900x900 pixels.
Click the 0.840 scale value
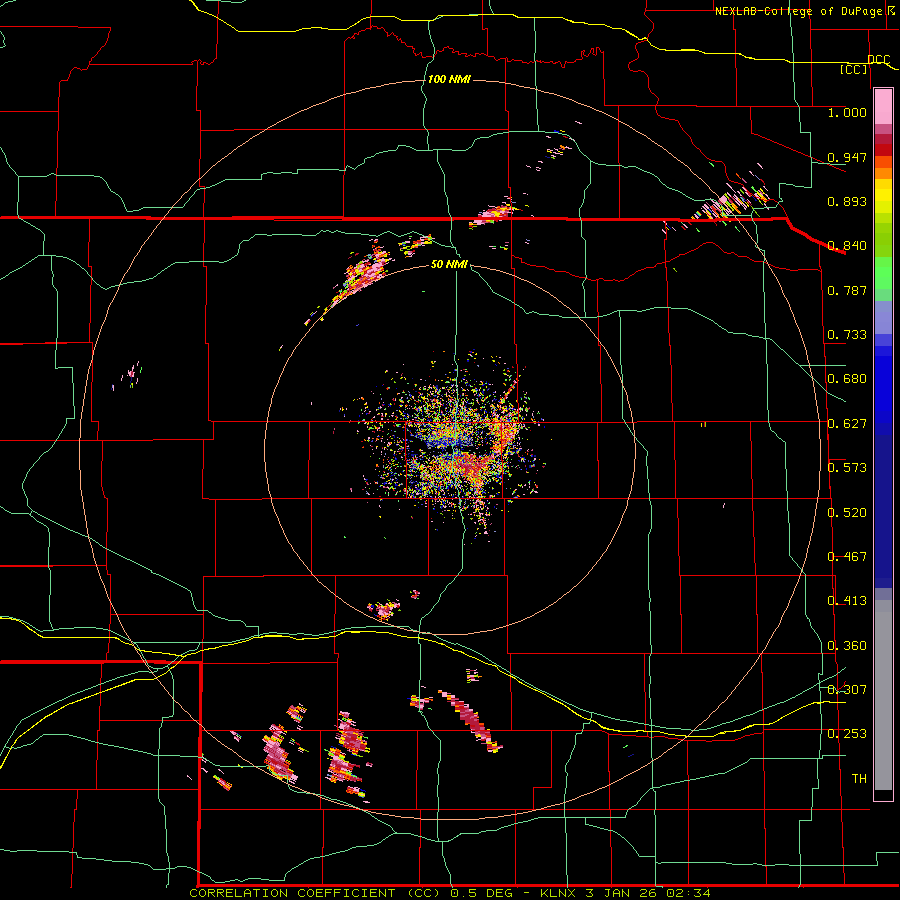[847, 246]
